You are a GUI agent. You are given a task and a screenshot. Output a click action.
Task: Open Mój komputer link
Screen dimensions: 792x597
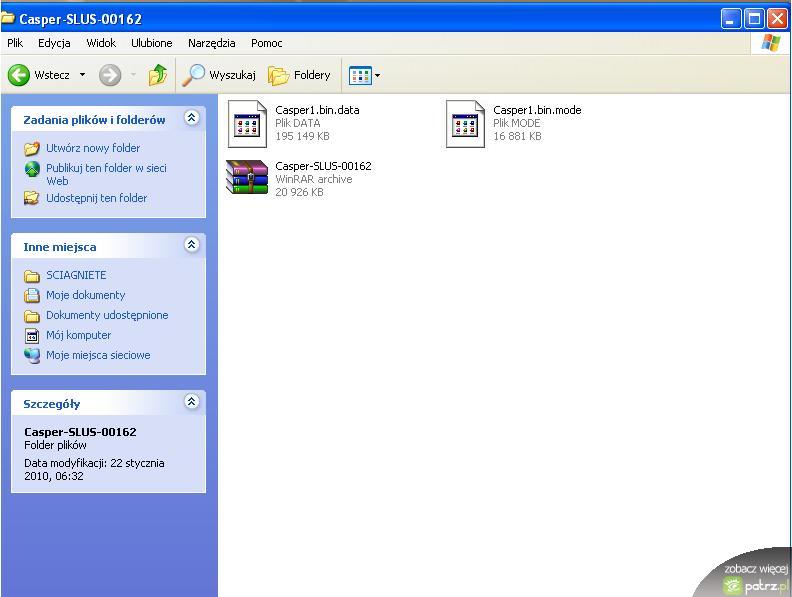click(78, 335)
